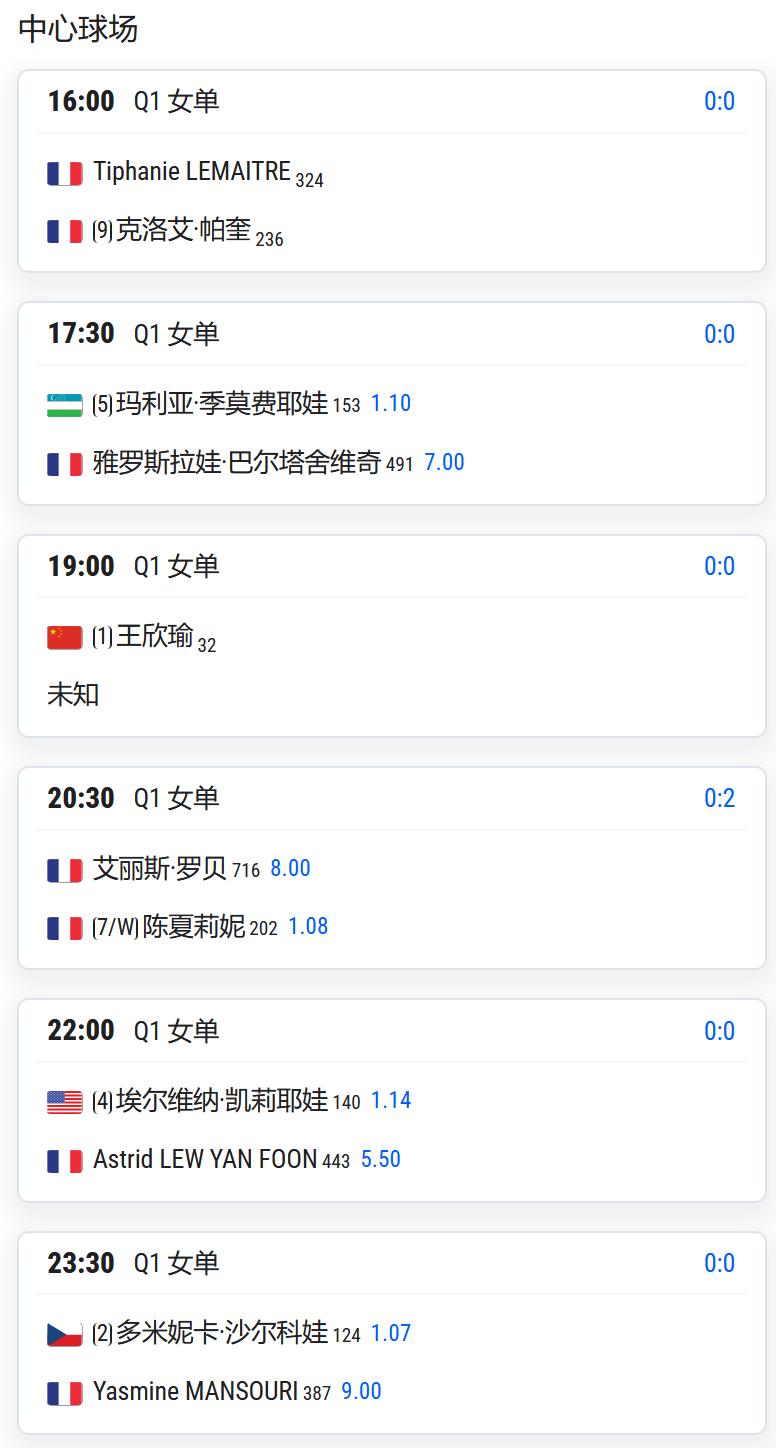Click the USA flag beside 埃尔维纳·凯莉耶娃

click(65, 1102)
